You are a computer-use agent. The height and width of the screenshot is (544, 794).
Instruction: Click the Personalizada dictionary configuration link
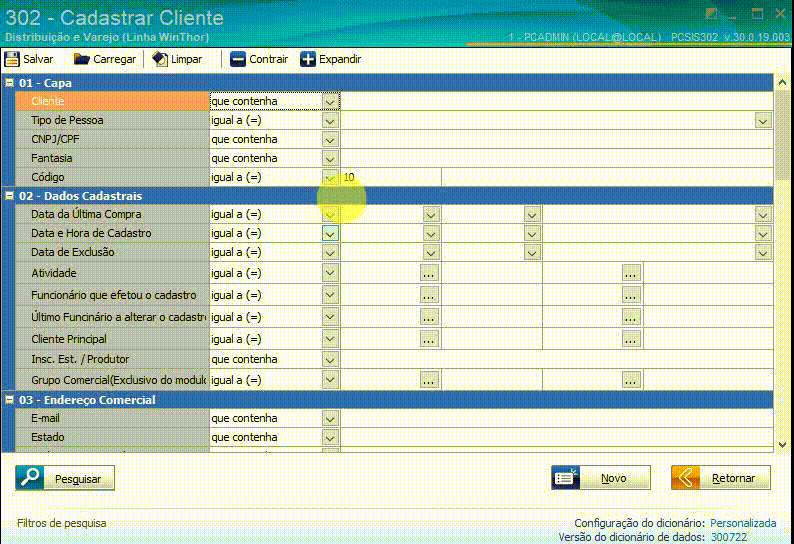pyautogui.click(x=743, y=523)
